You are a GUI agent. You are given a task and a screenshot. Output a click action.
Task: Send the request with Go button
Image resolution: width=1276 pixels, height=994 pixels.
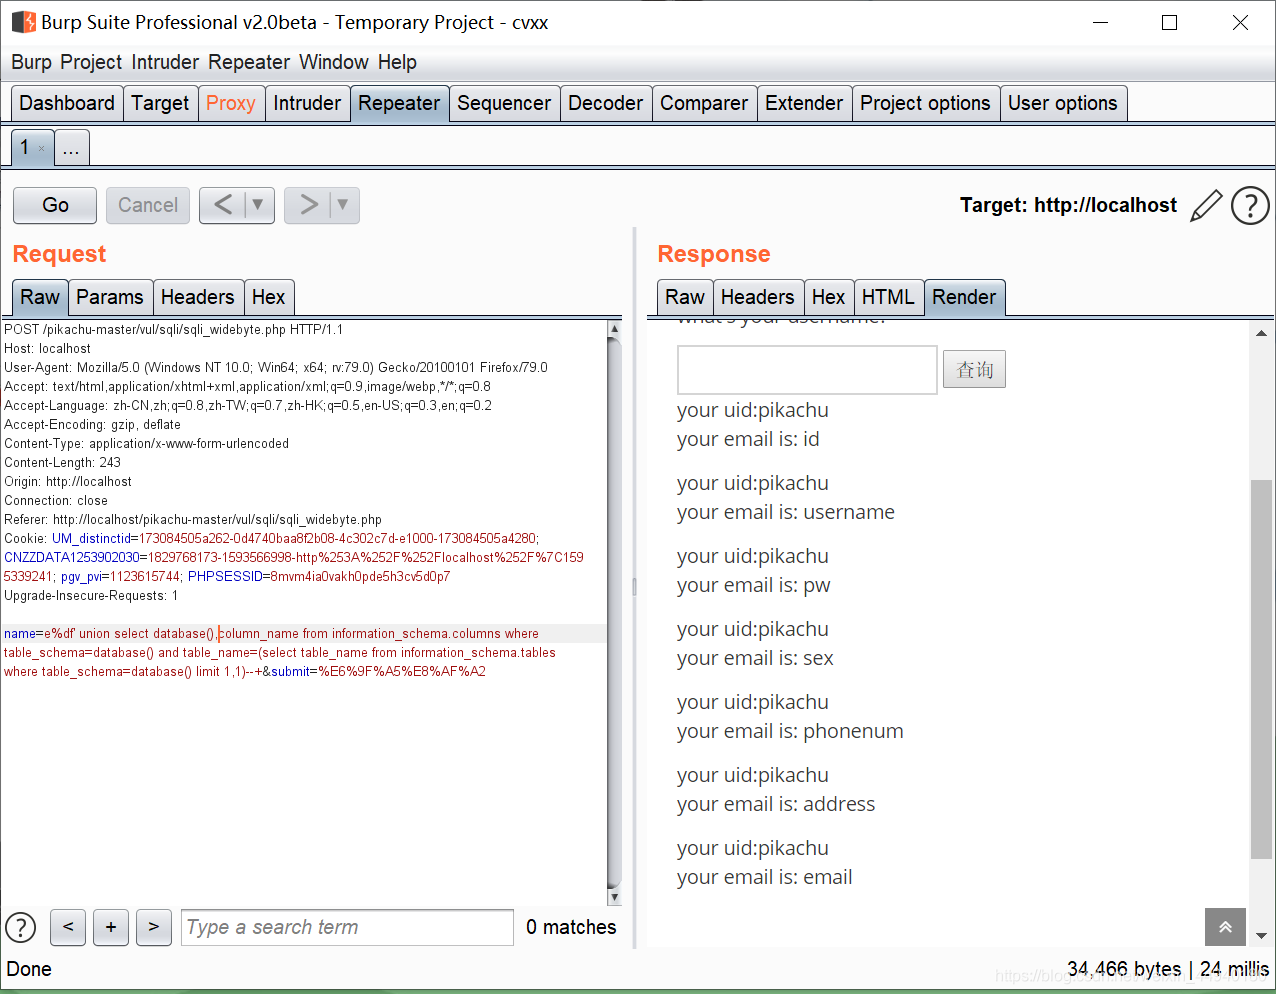[55, 205]
